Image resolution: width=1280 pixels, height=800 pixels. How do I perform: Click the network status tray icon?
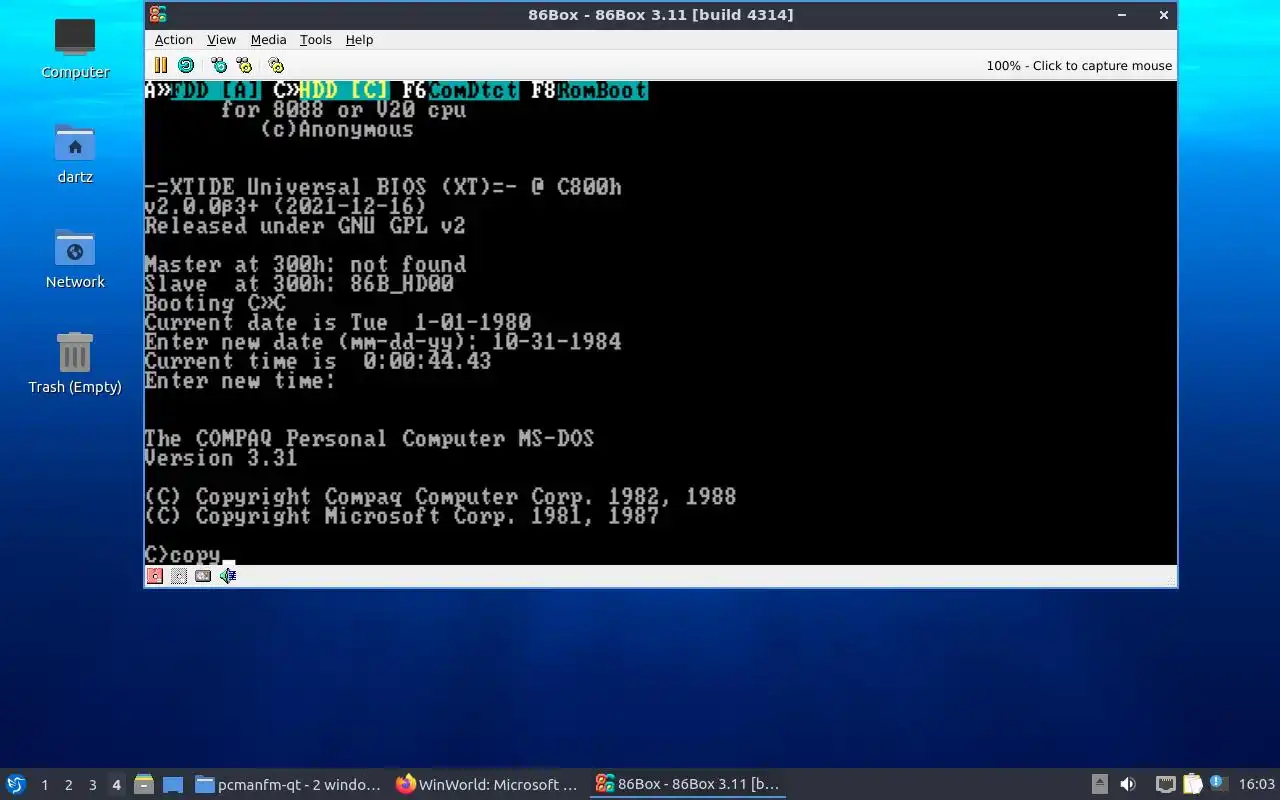point(1165,785)
